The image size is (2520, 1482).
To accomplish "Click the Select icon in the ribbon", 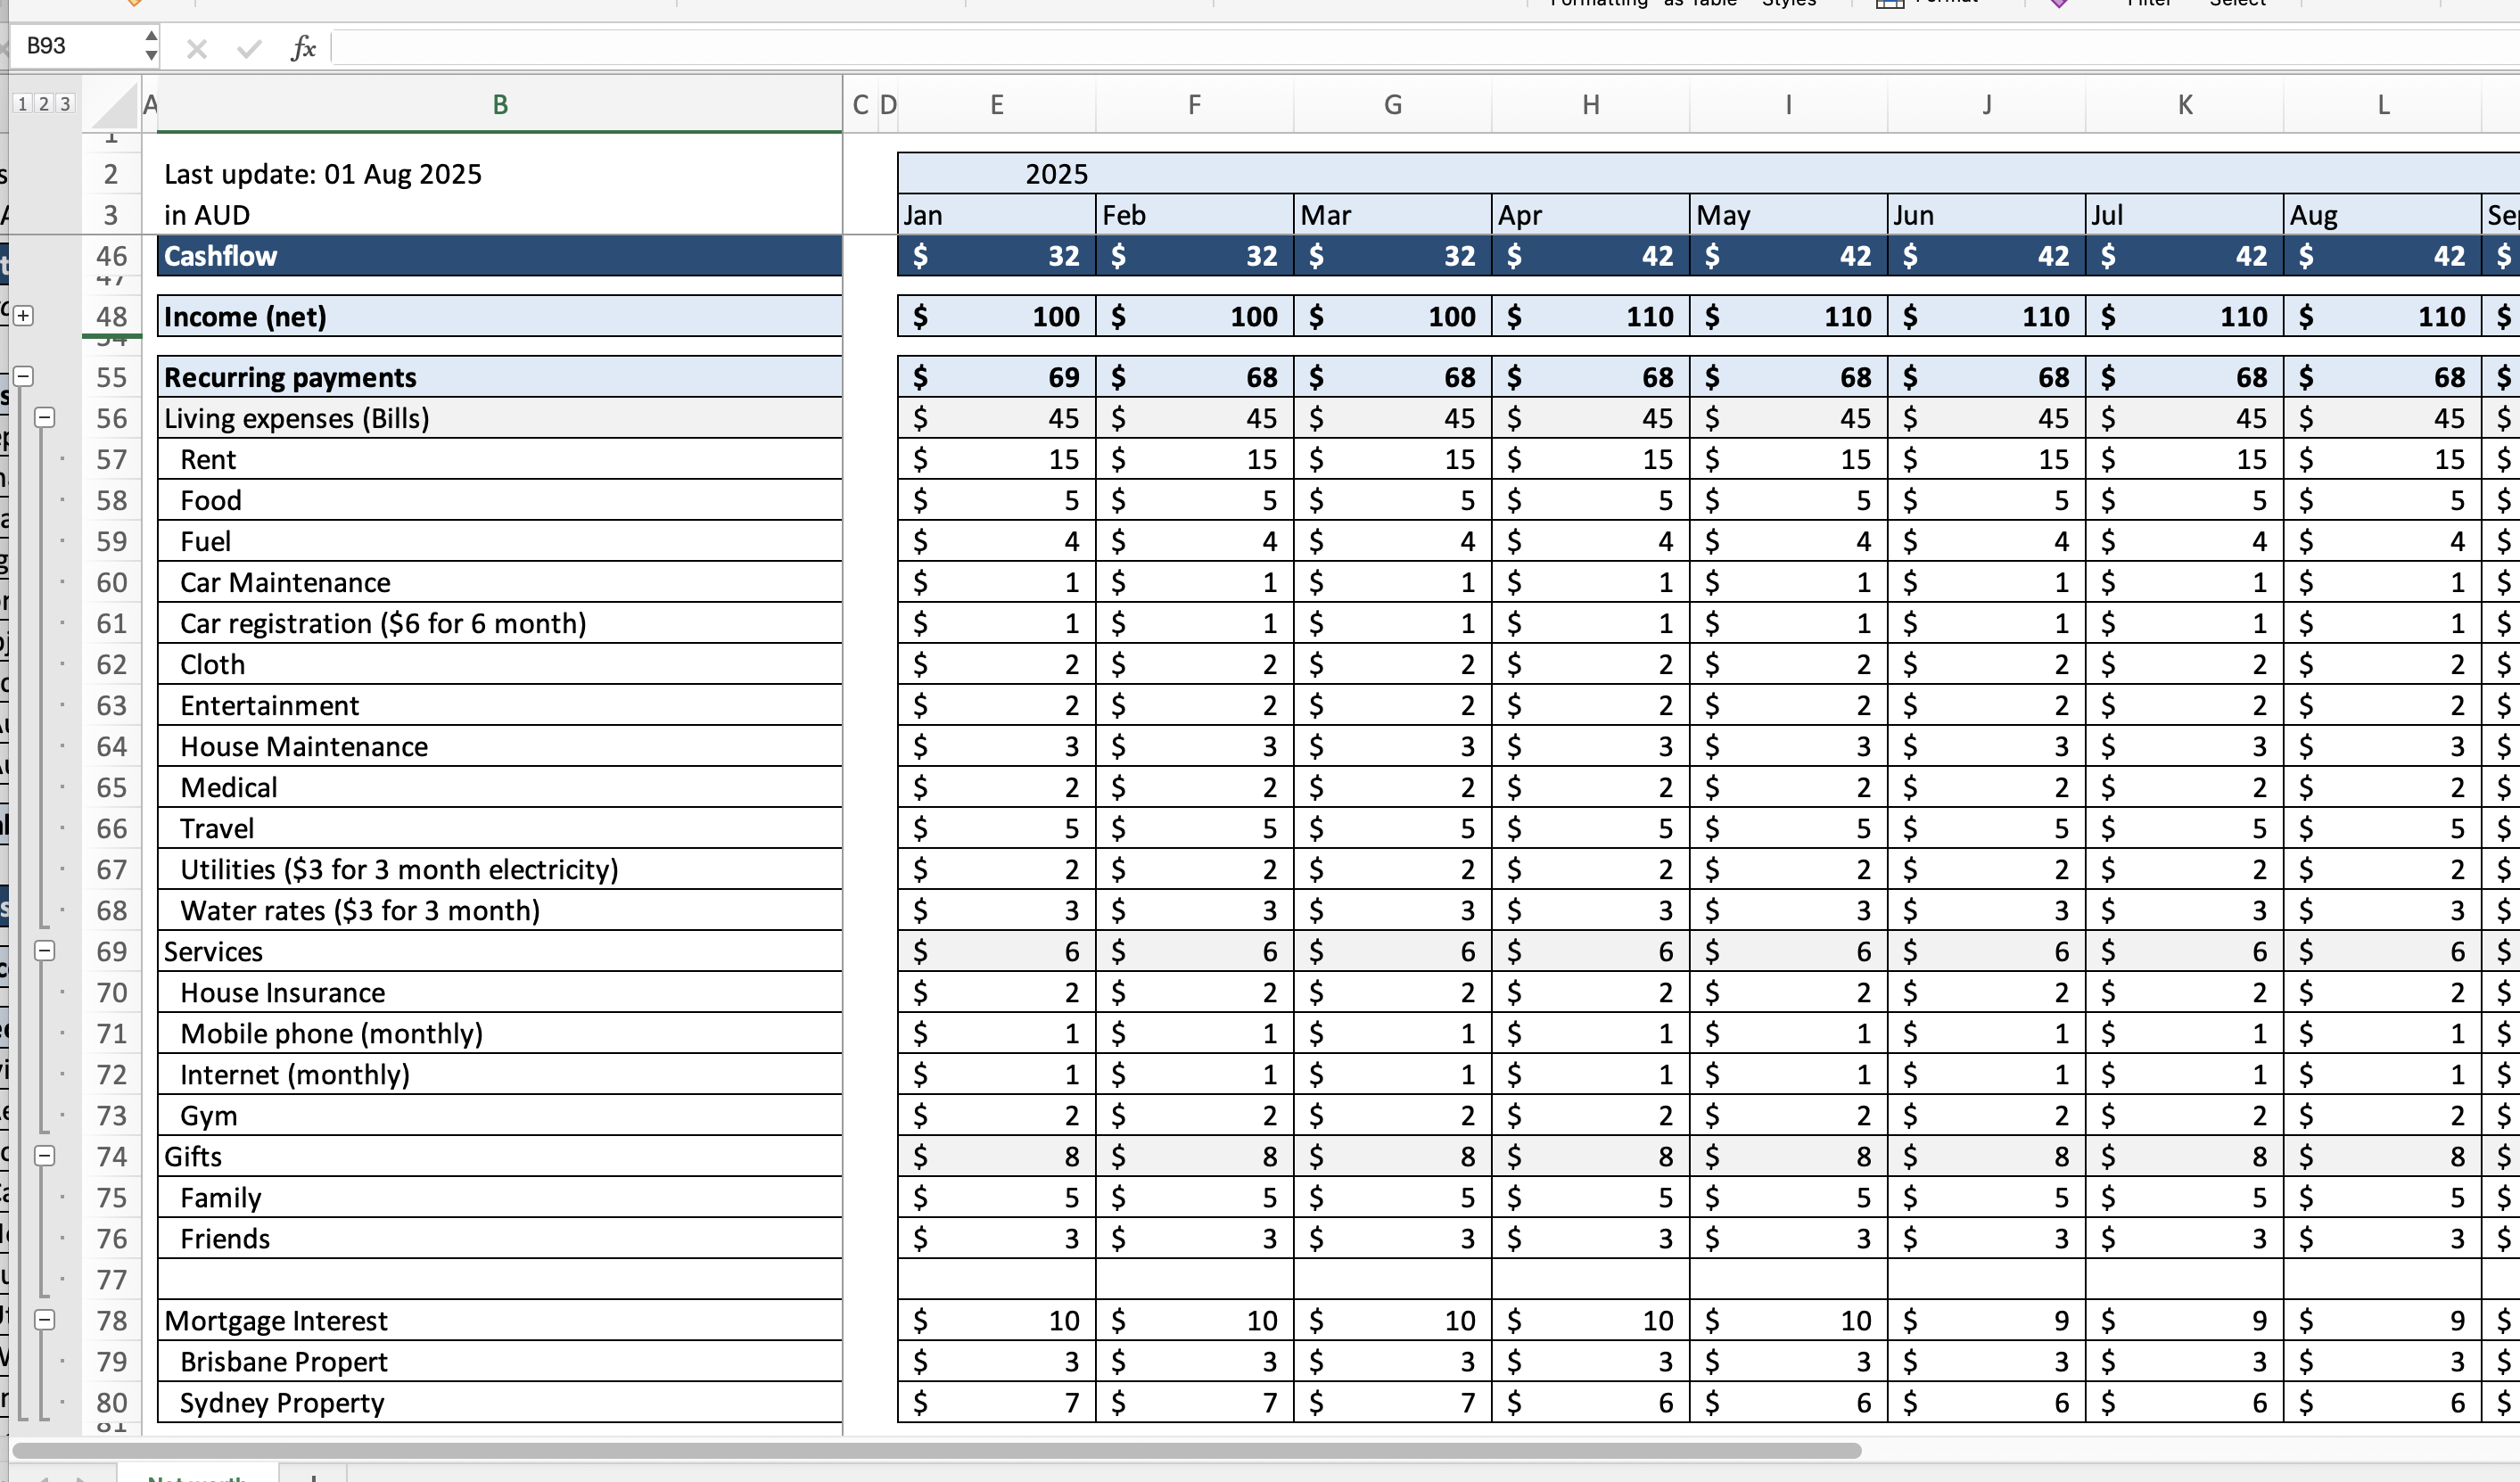I will pos(2238,4).
